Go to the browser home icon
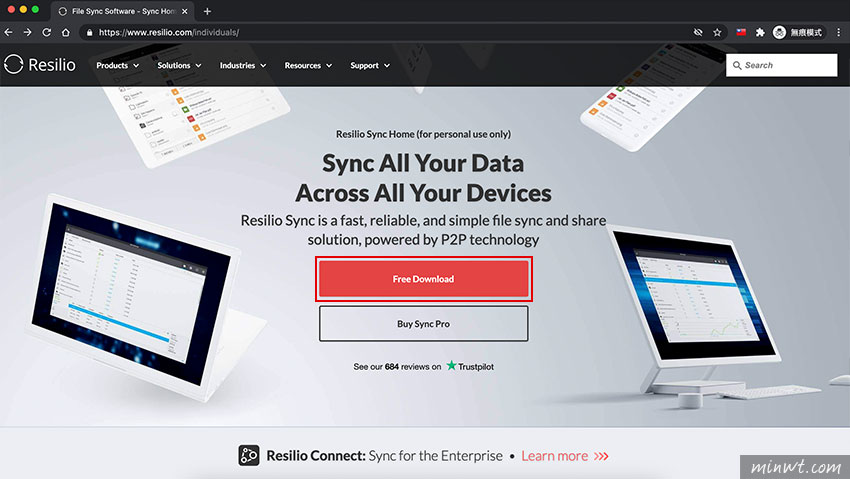This screenshot has width=850, height=479. click(x=66, y=33)
